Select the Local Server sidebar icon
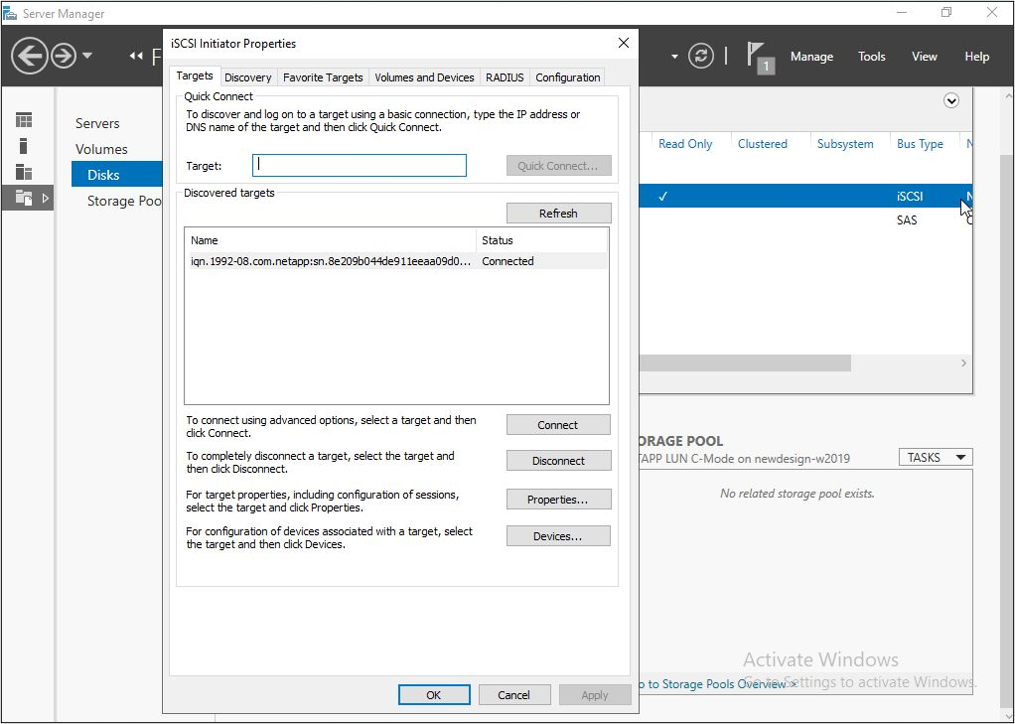The width and height of the screenshot is (1015, 724). click(24, 146)
